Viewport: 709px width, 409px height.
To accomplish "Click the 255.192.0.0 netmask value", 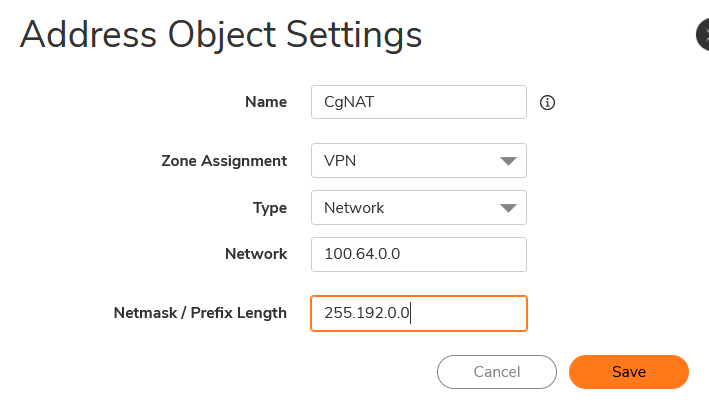I will [x=368, y=313].
